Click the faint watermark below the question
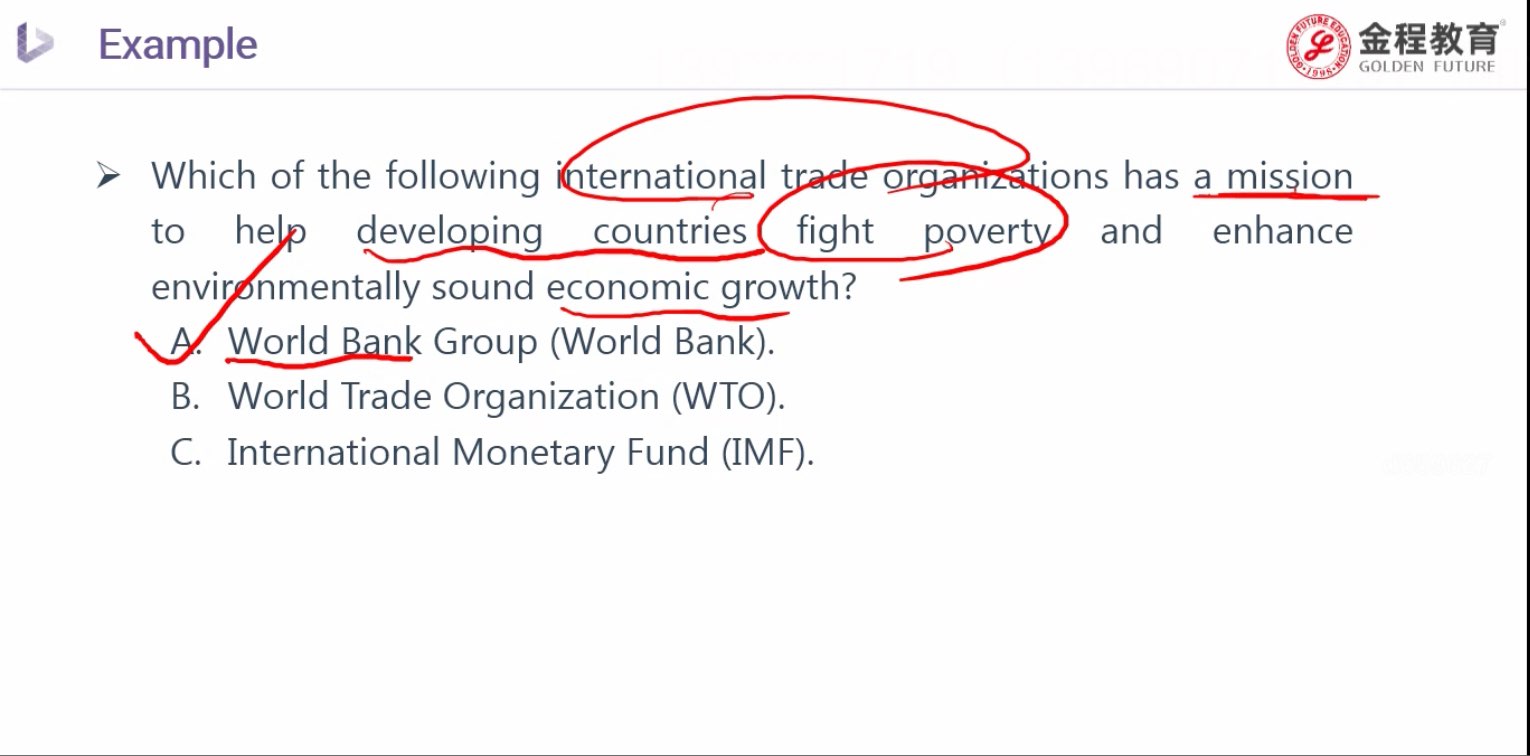Image resolution: width=1530 pixels, height=756 pixels. [1436, 464]
